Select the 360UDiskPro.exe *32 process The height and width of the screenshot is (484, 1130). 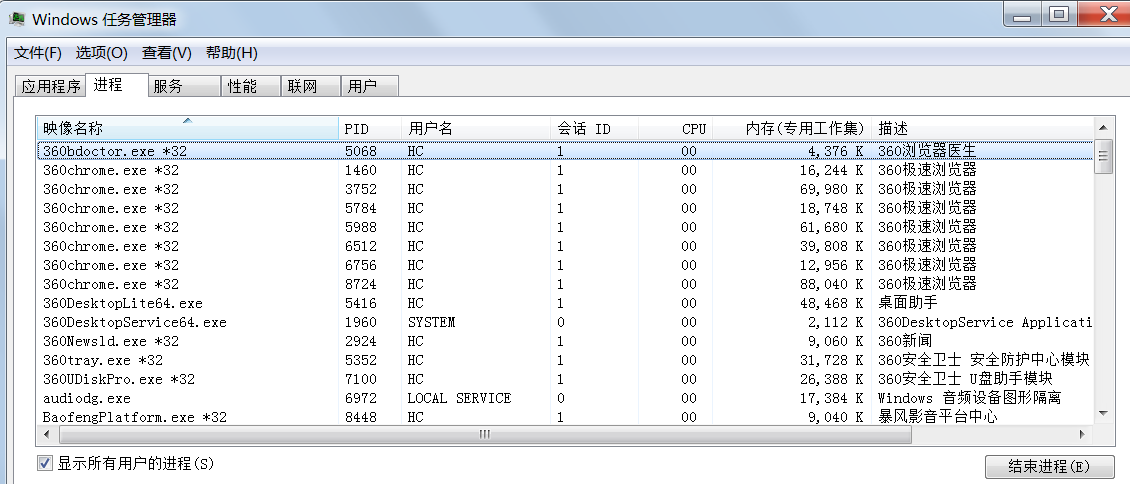tap(565, 379)
